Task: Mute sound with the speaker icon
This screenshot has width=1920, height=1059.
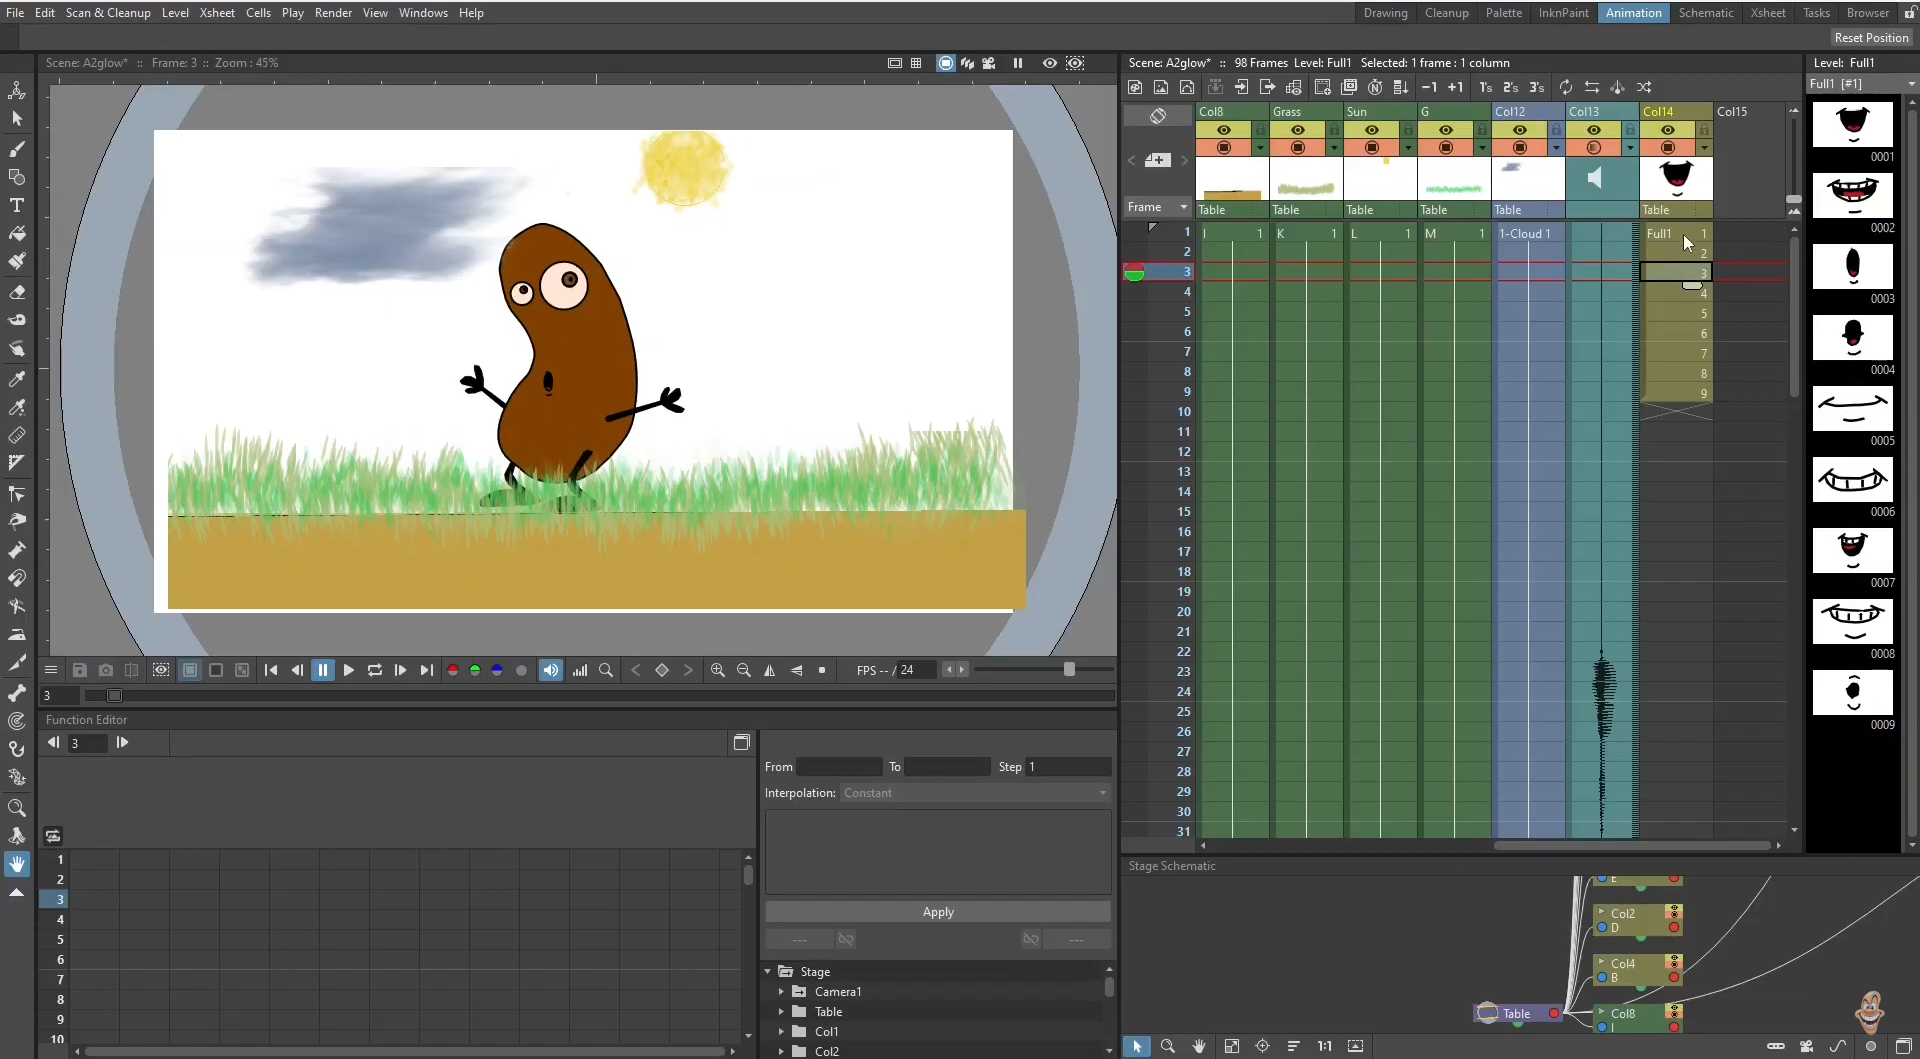Action: click(x=551, y=670)
